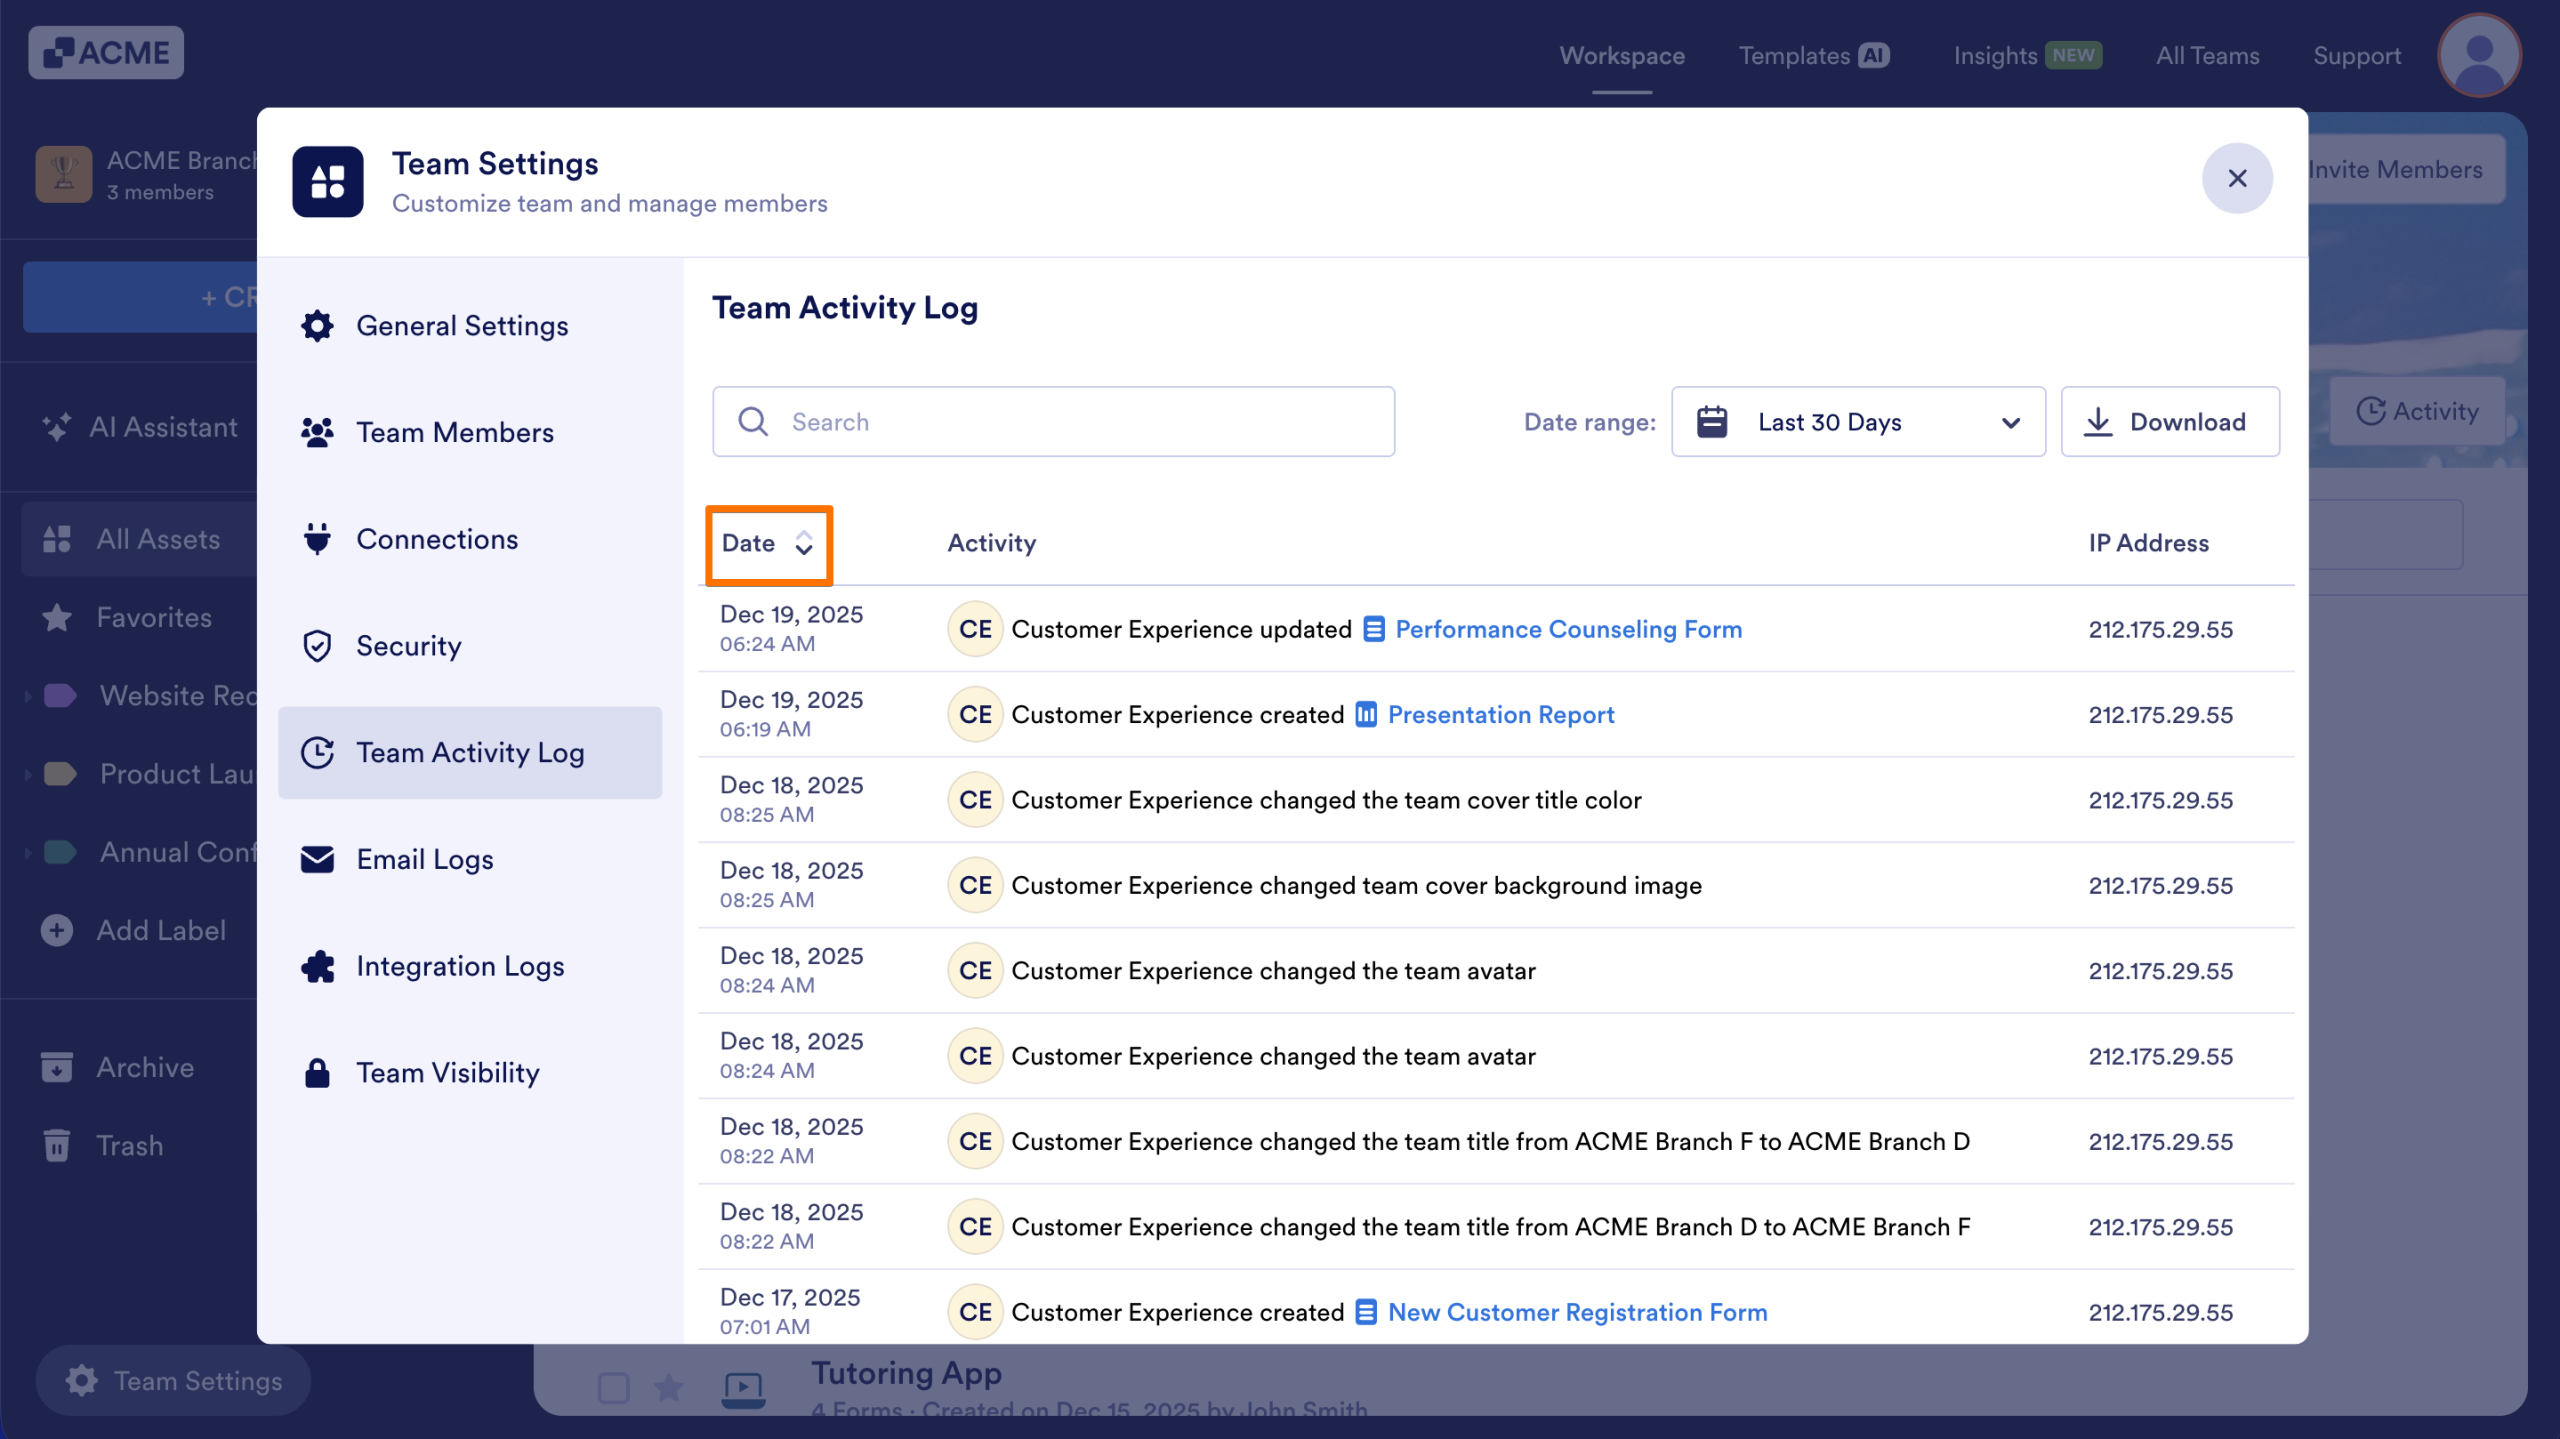Click the Download button

click(2170, 421)
